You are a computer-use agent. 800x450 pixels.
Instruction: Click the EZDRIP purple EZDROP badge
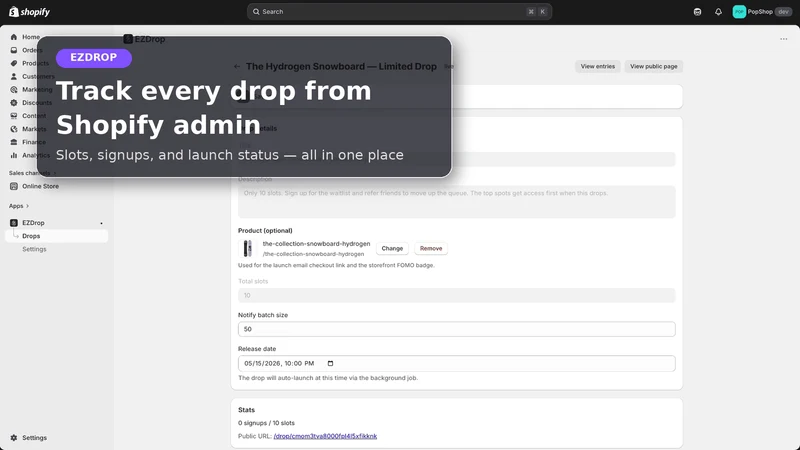94,58
